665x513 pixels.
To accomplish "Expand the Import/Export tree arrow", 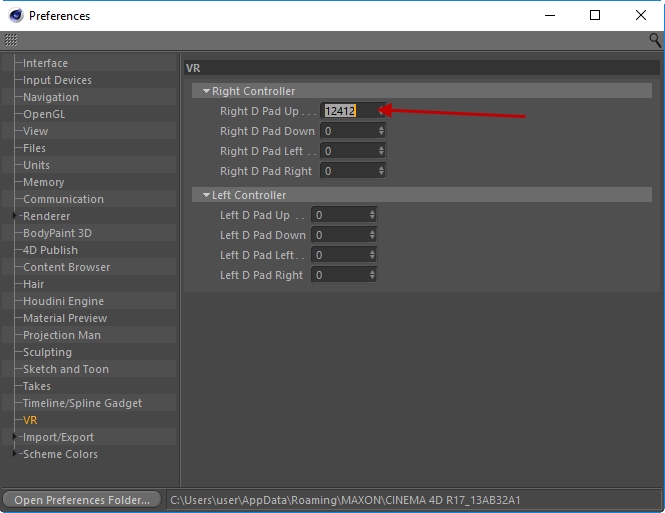I will 14,437.
